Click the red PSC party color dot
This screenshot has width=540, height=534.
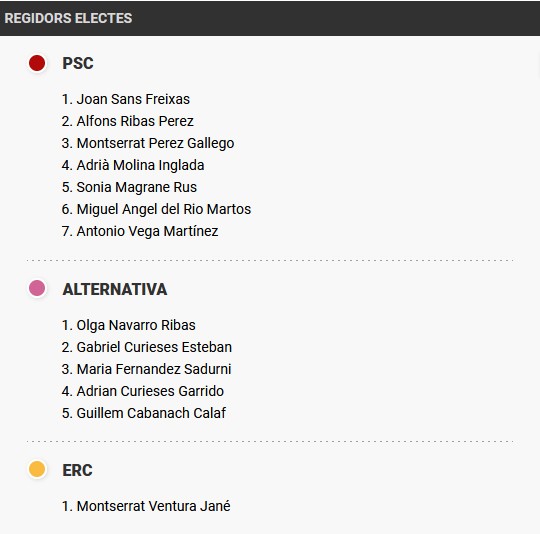[37, 63]
